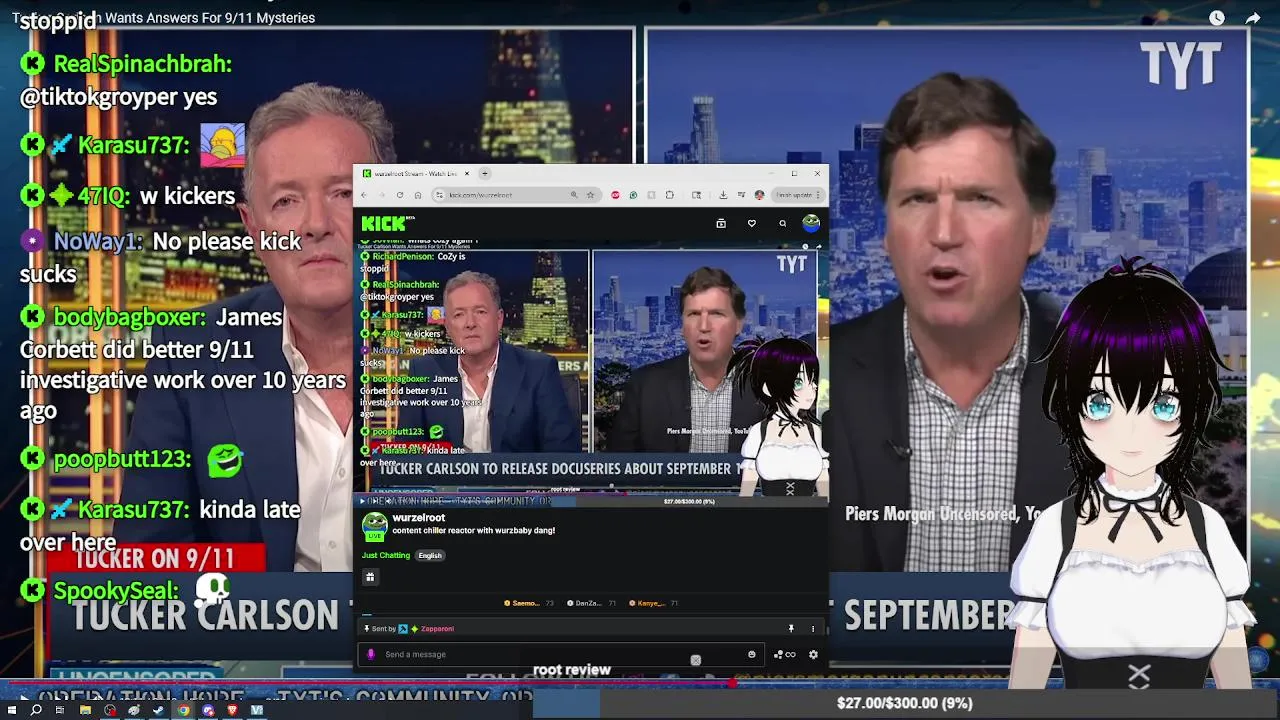Click the NoWay1 username in chat overlay
This screenshot has height=720, width=1280.
pyautogui.click(x=97, y=241)
